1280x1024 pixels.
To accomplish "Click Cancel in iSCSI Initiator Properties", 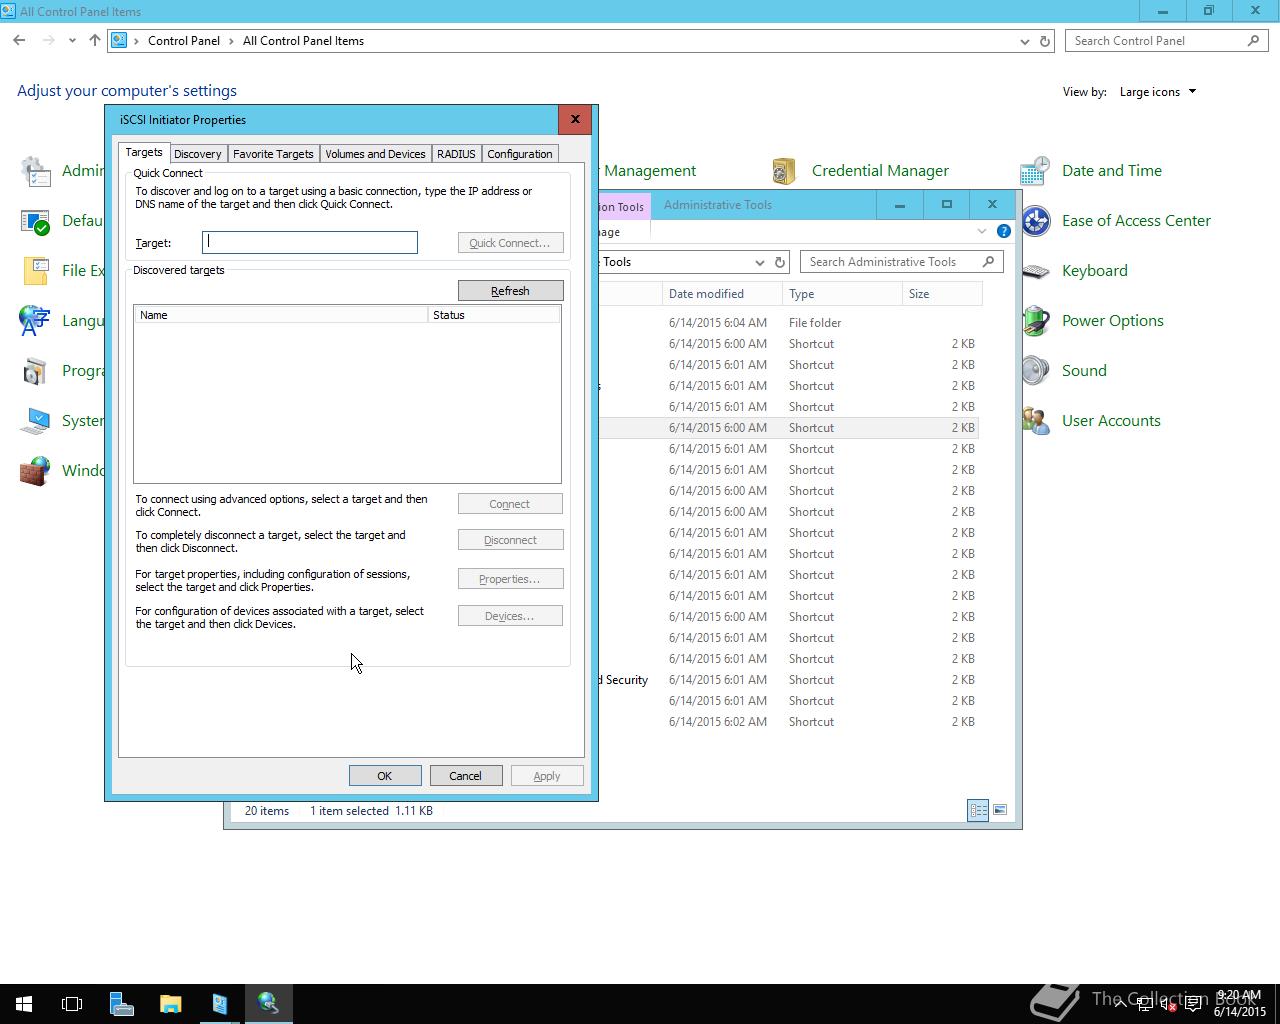I will (x=465, y=776).
